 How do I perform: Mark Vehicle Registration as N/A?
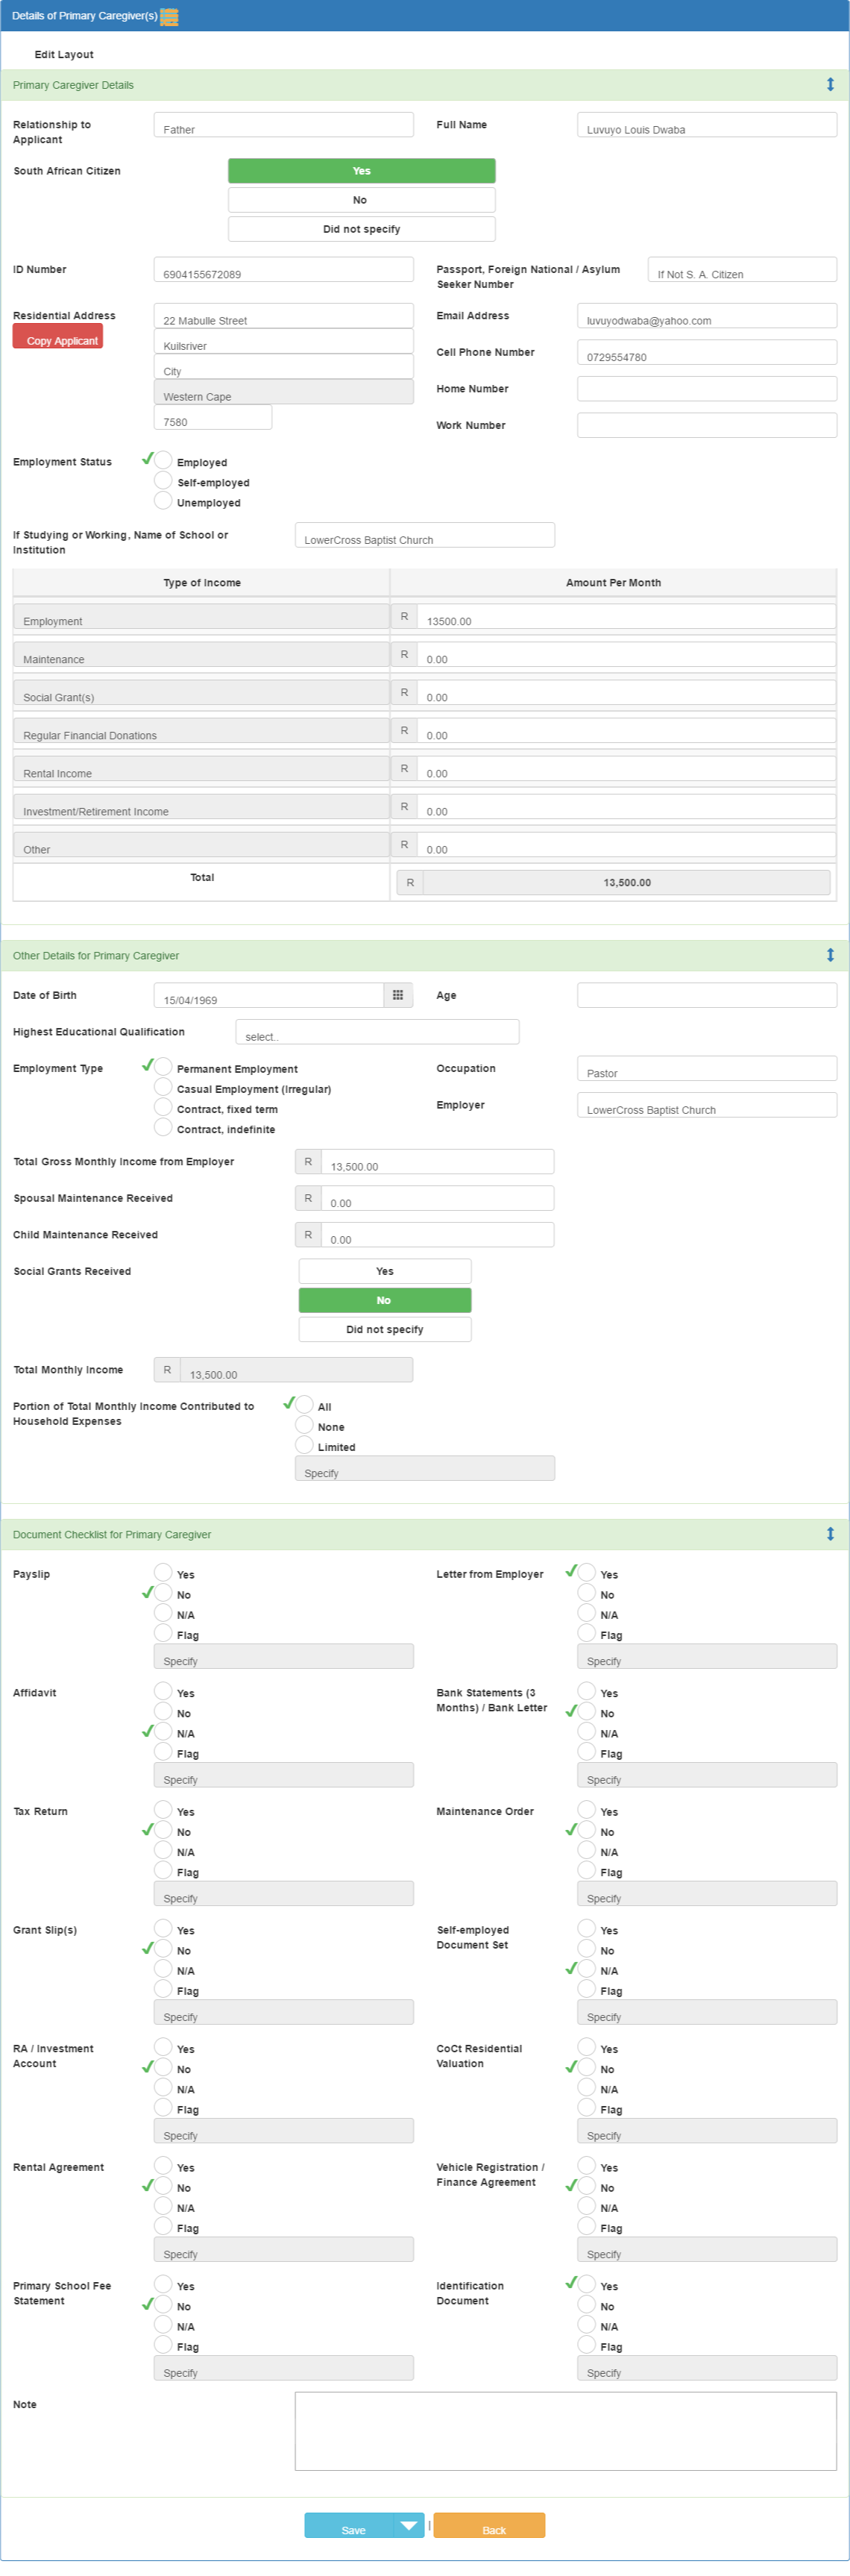click(587, 2205)
